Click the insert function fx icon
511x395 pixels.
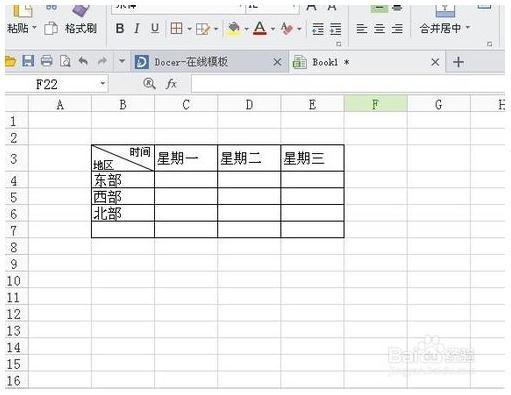[x=171, y=84]
